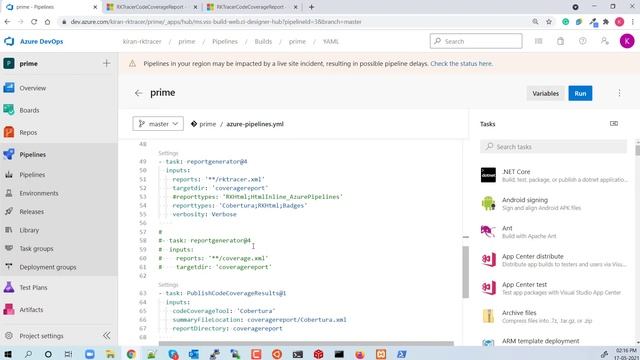Select the App Center distribute task
The image size is (640, 360).
(x=554, y=260)
